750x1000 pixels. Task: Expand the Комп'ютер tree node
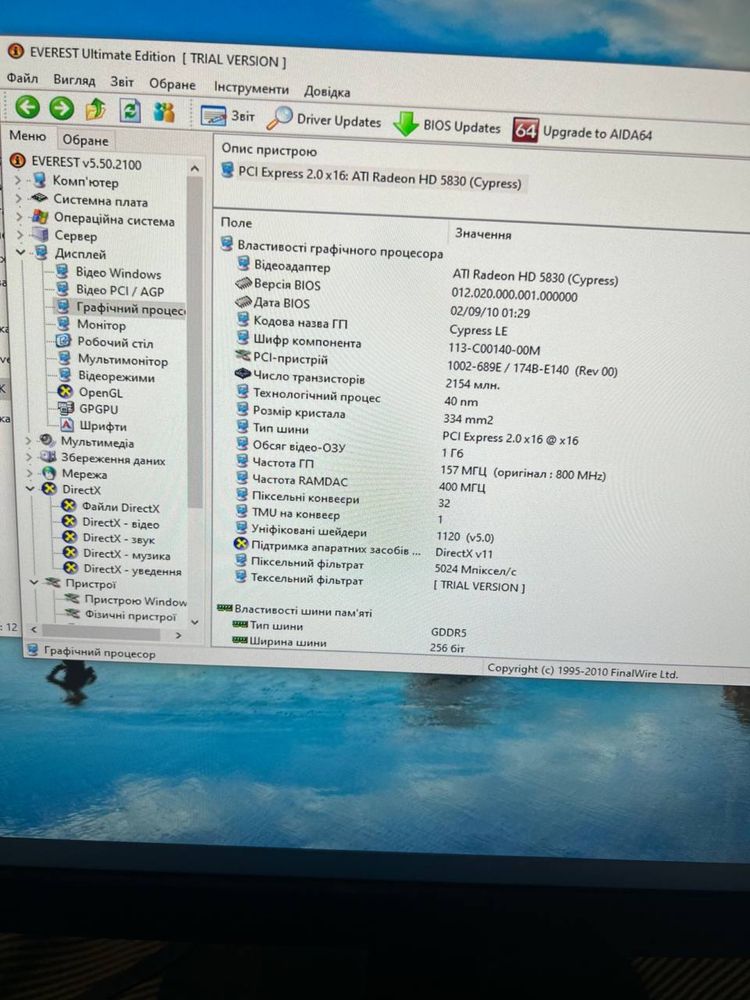tap(17, 181)
